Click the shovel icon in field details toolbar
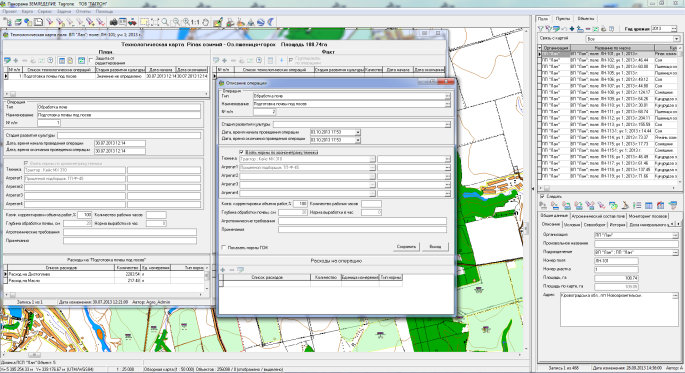 [x=626, y=205]
